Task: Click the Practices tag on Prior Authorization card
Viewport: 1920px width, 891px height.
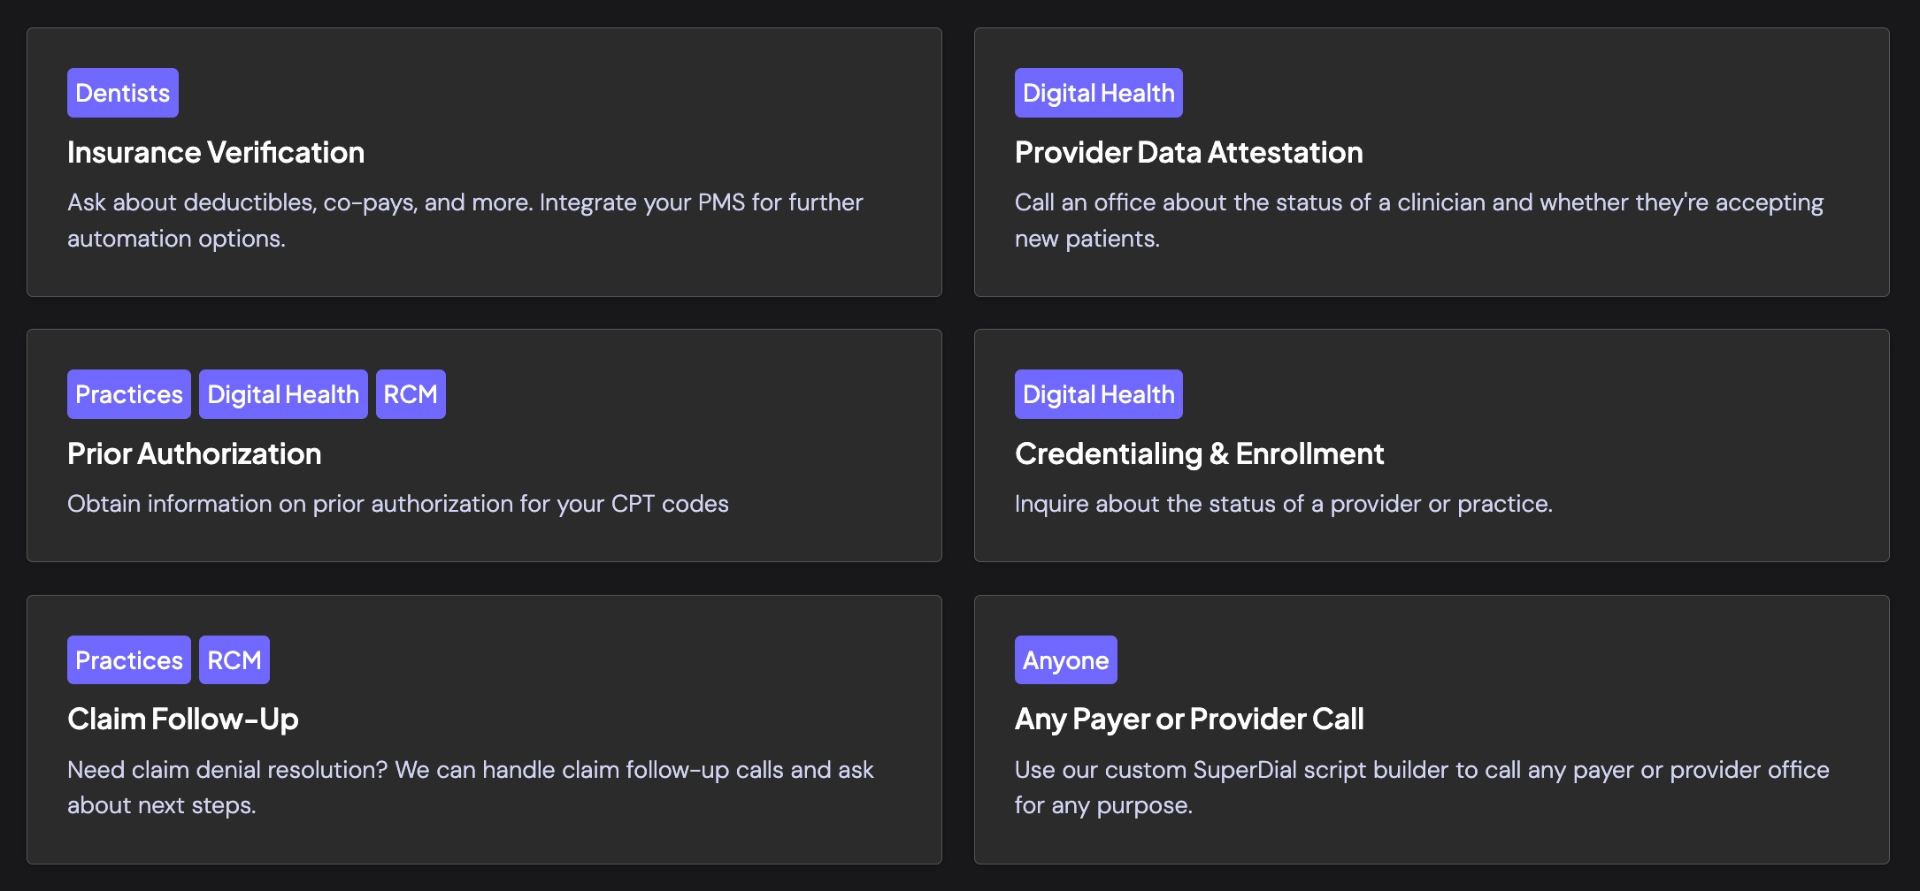Action: pyautogui.click(x=129, y=394)
